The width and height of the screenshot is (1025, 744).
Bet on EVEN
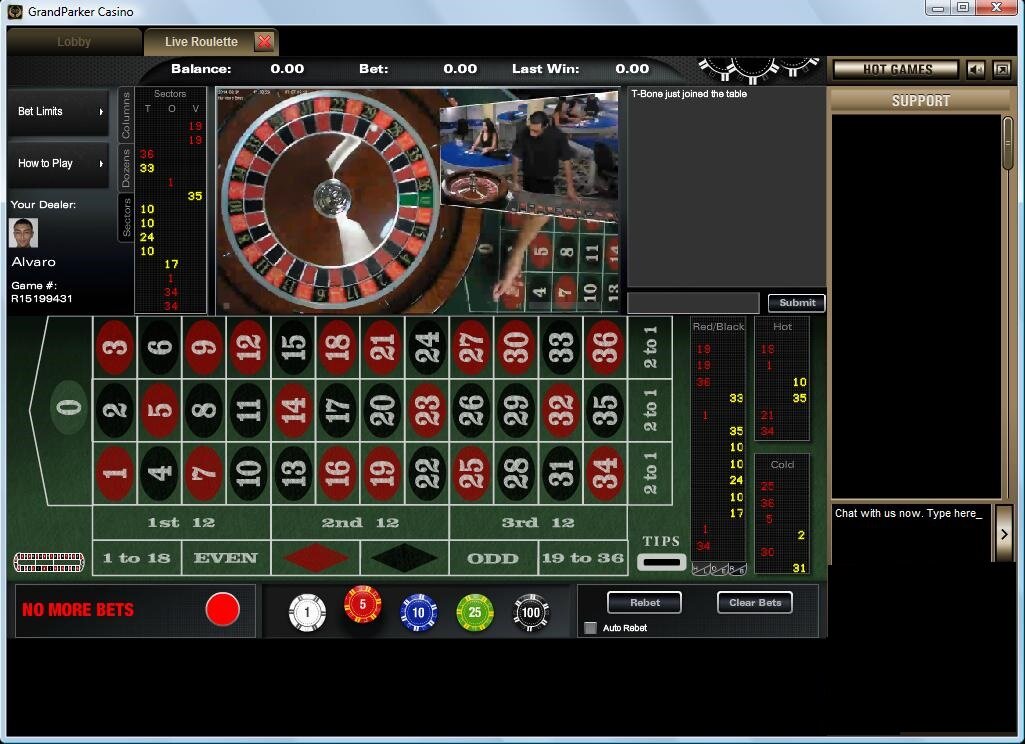[226, 558]
